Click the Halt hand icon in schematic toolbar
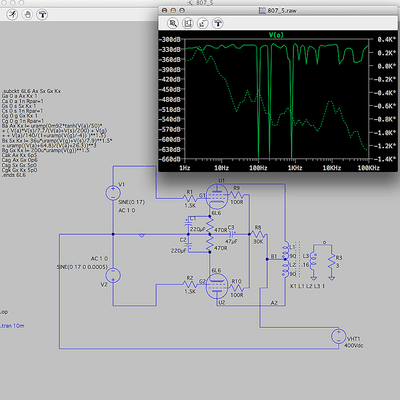Viewport: 400px width, 400px height. (x=27, y=14)
